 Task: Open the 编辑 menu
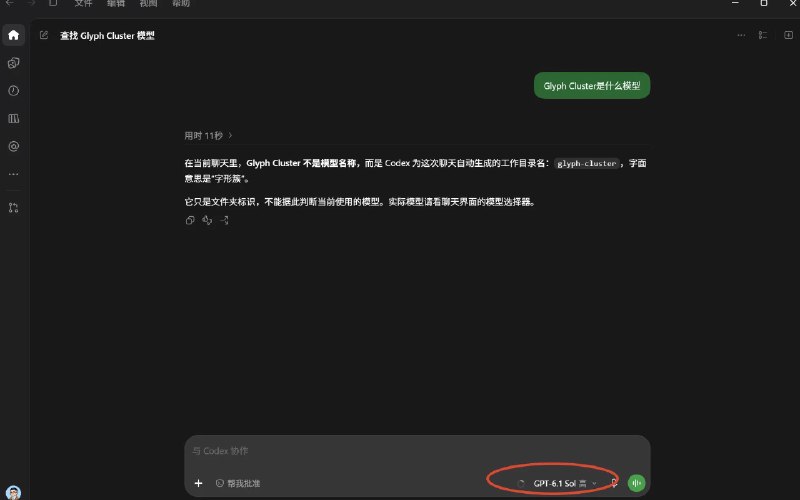coord(116,3)
